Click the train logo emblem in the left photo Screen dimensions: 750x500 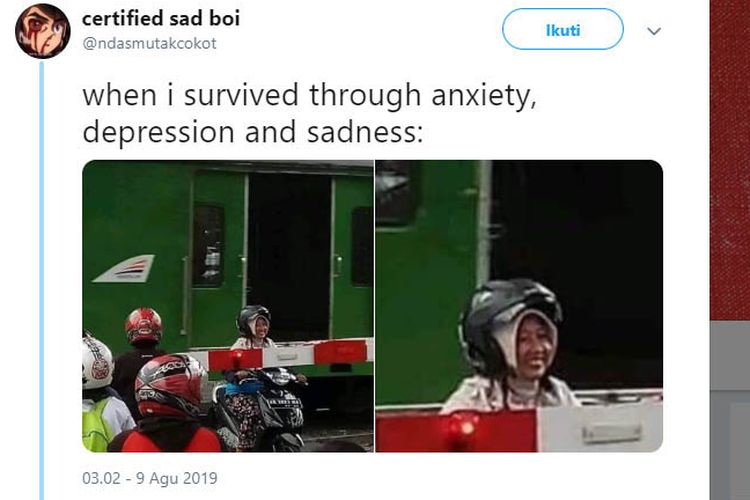click(x=124, y=268)
